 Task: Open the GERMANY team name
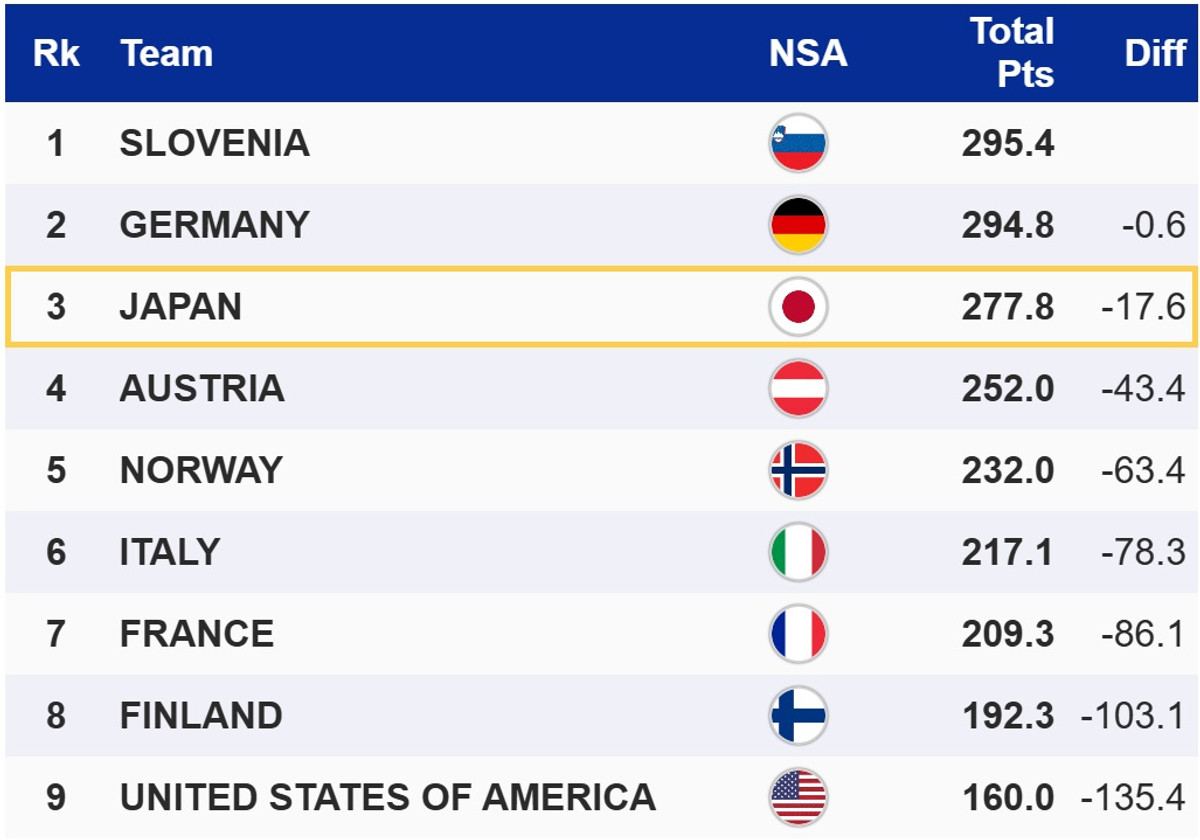pyautogui.click(x=215, y=225)
